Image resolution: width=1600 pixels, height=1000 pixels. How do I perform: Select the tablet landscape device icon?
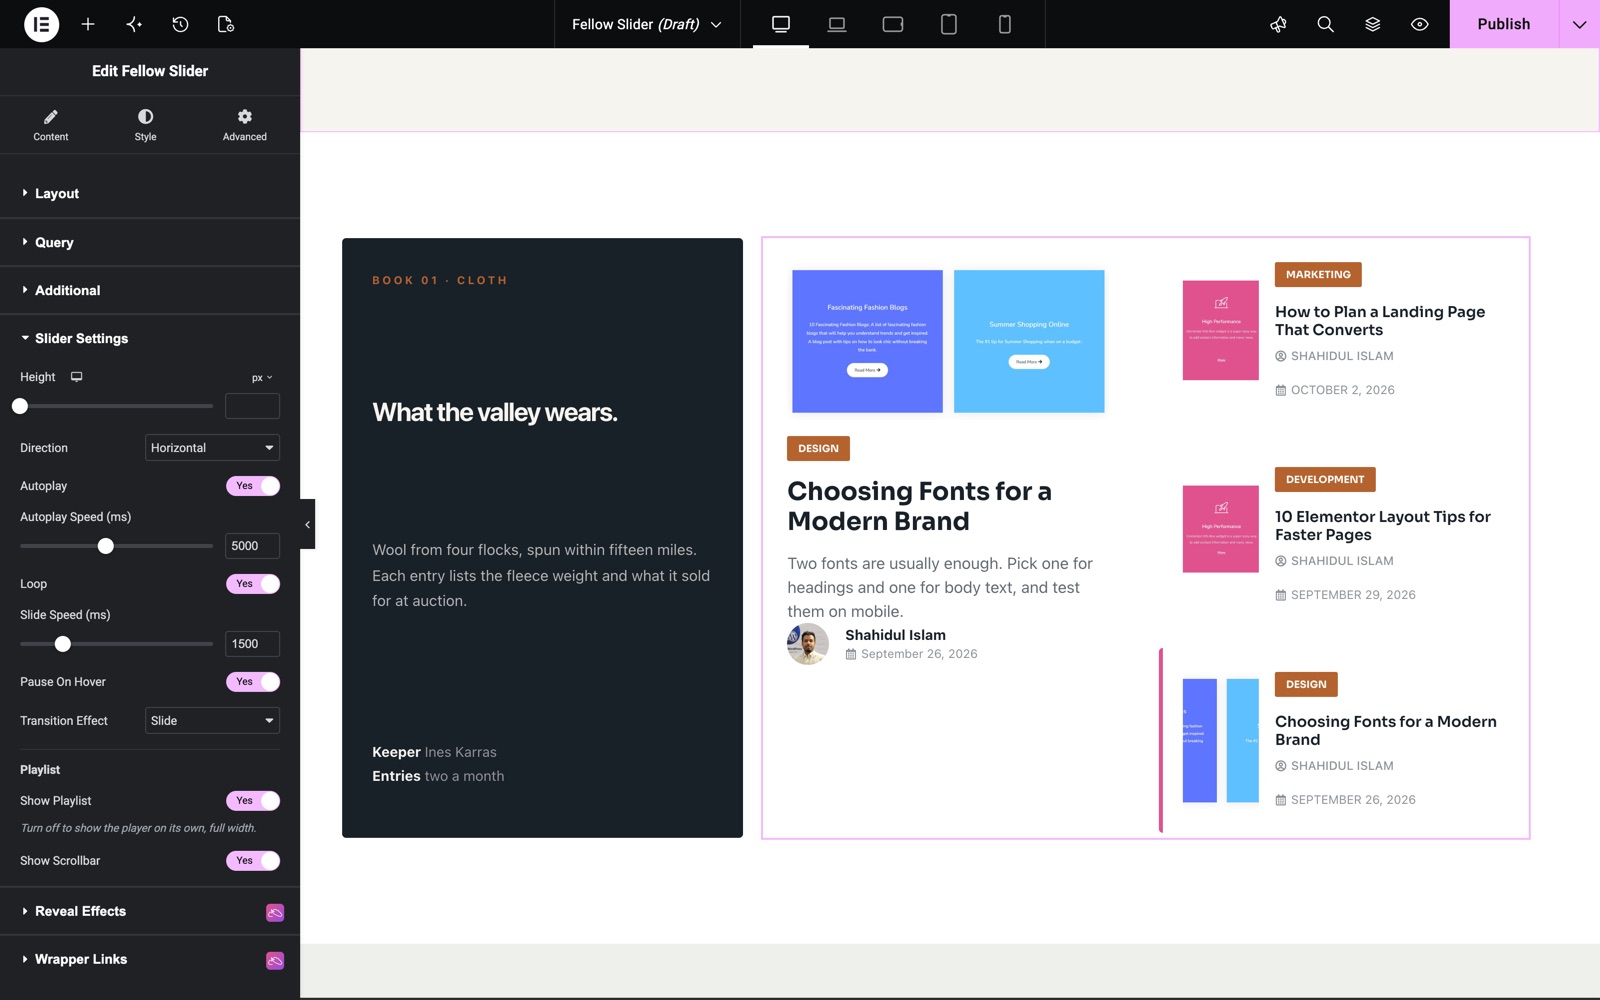click(x=893, y=24)
